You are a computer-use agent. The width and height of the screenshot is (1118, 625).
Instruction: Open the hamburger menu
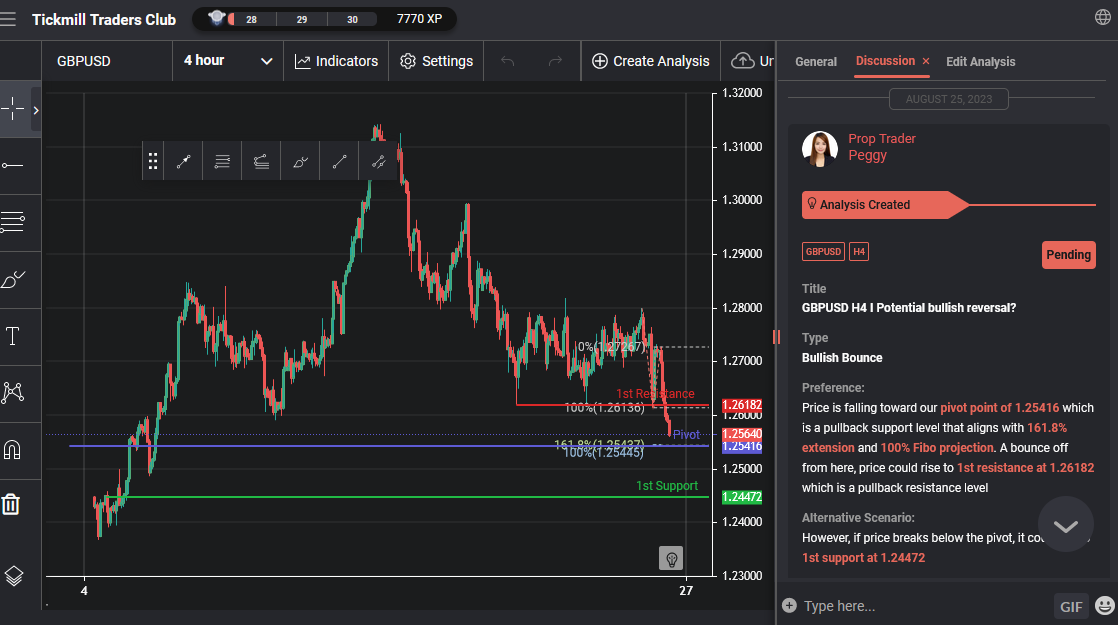[8, 19]
